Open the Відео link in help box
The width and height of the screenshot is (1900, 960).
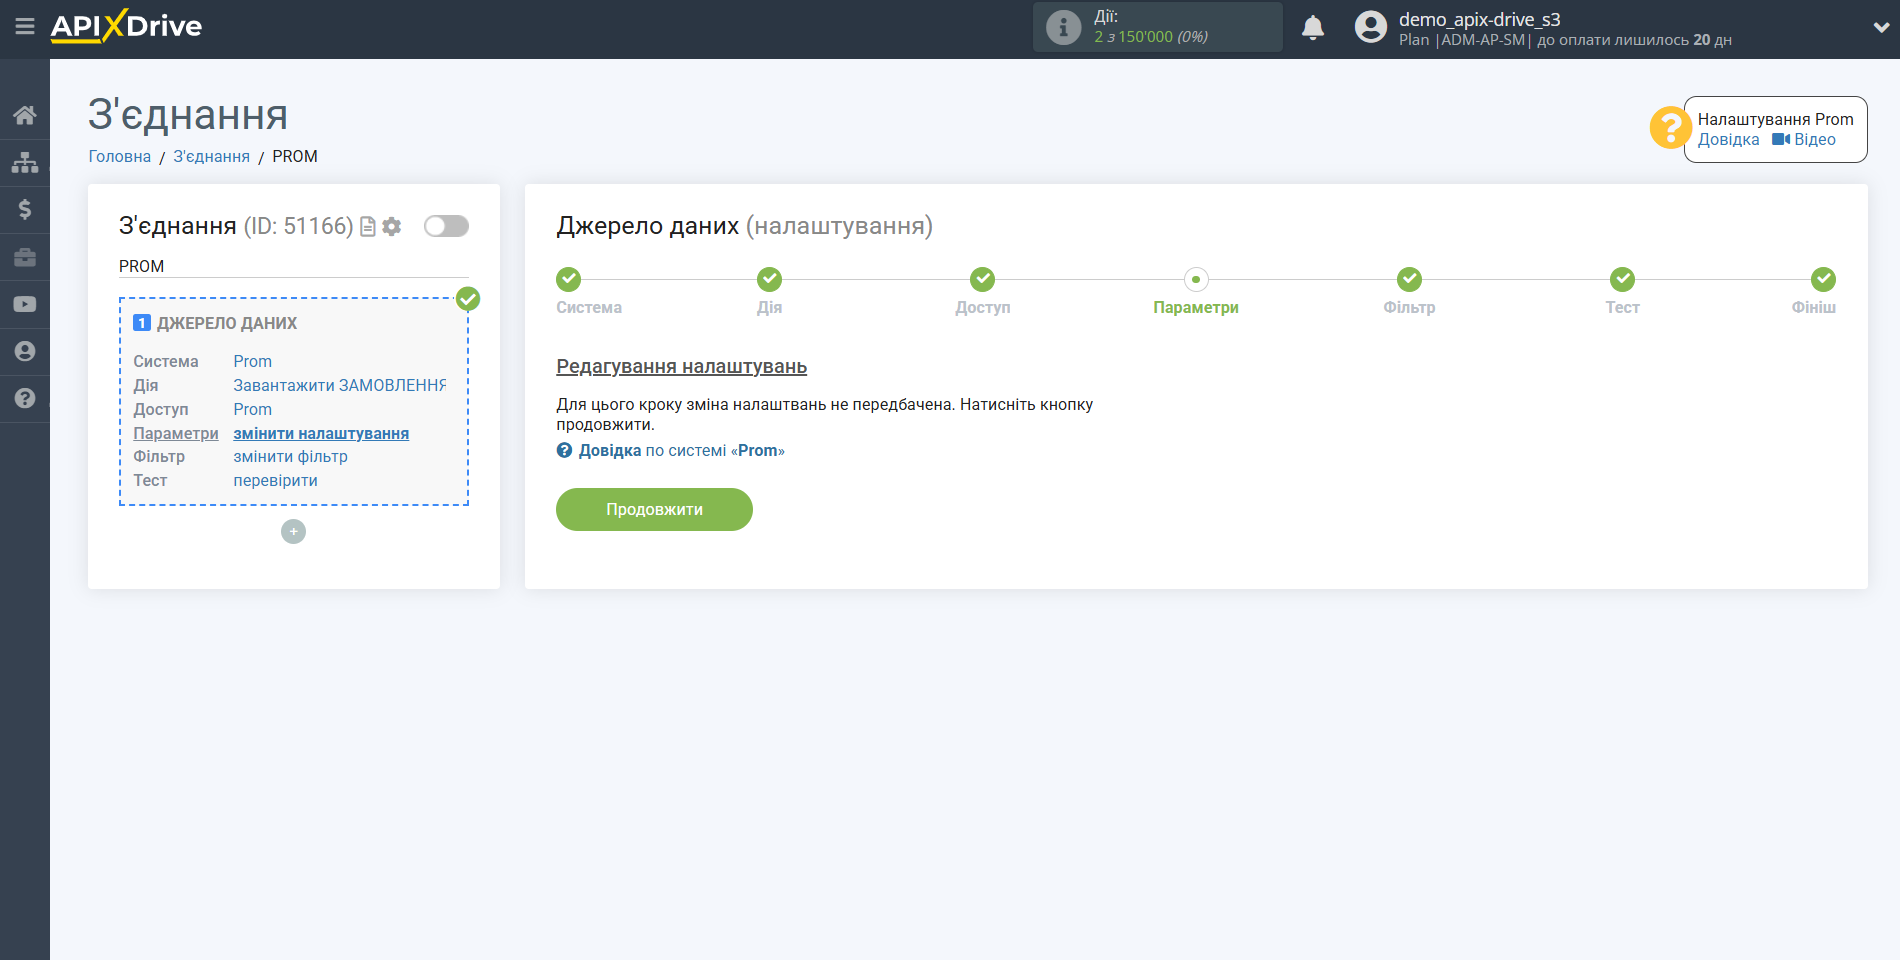point(1814,140)
